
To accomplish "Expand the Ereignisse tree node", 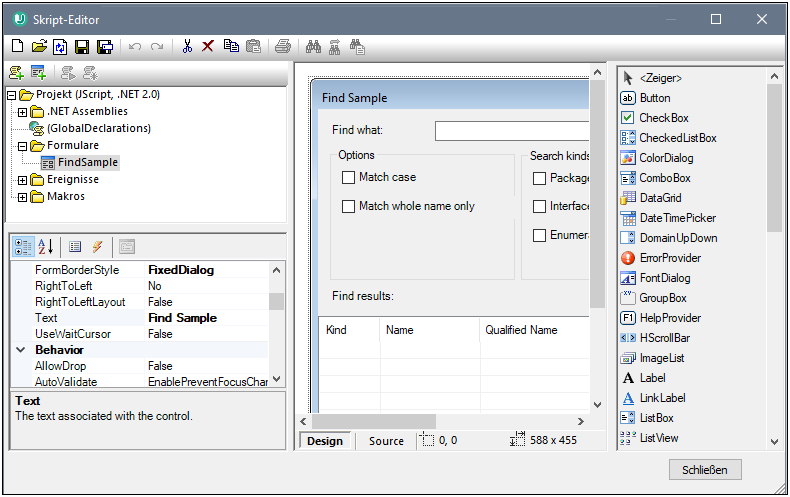I will pos(23,180).
